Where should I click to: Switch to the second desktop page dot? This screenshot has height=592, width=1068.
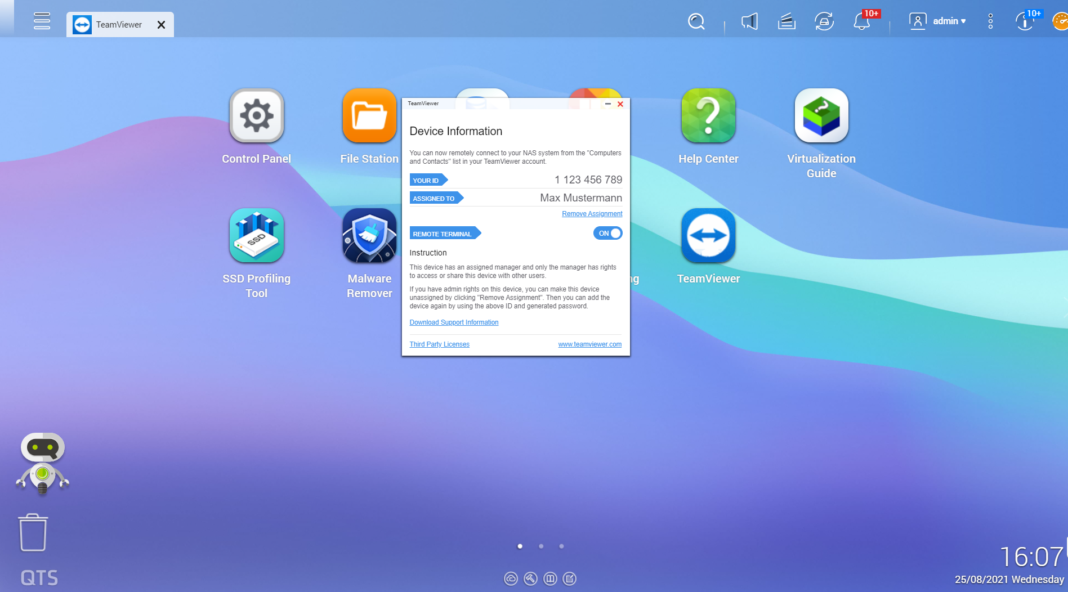pos(540,546)
